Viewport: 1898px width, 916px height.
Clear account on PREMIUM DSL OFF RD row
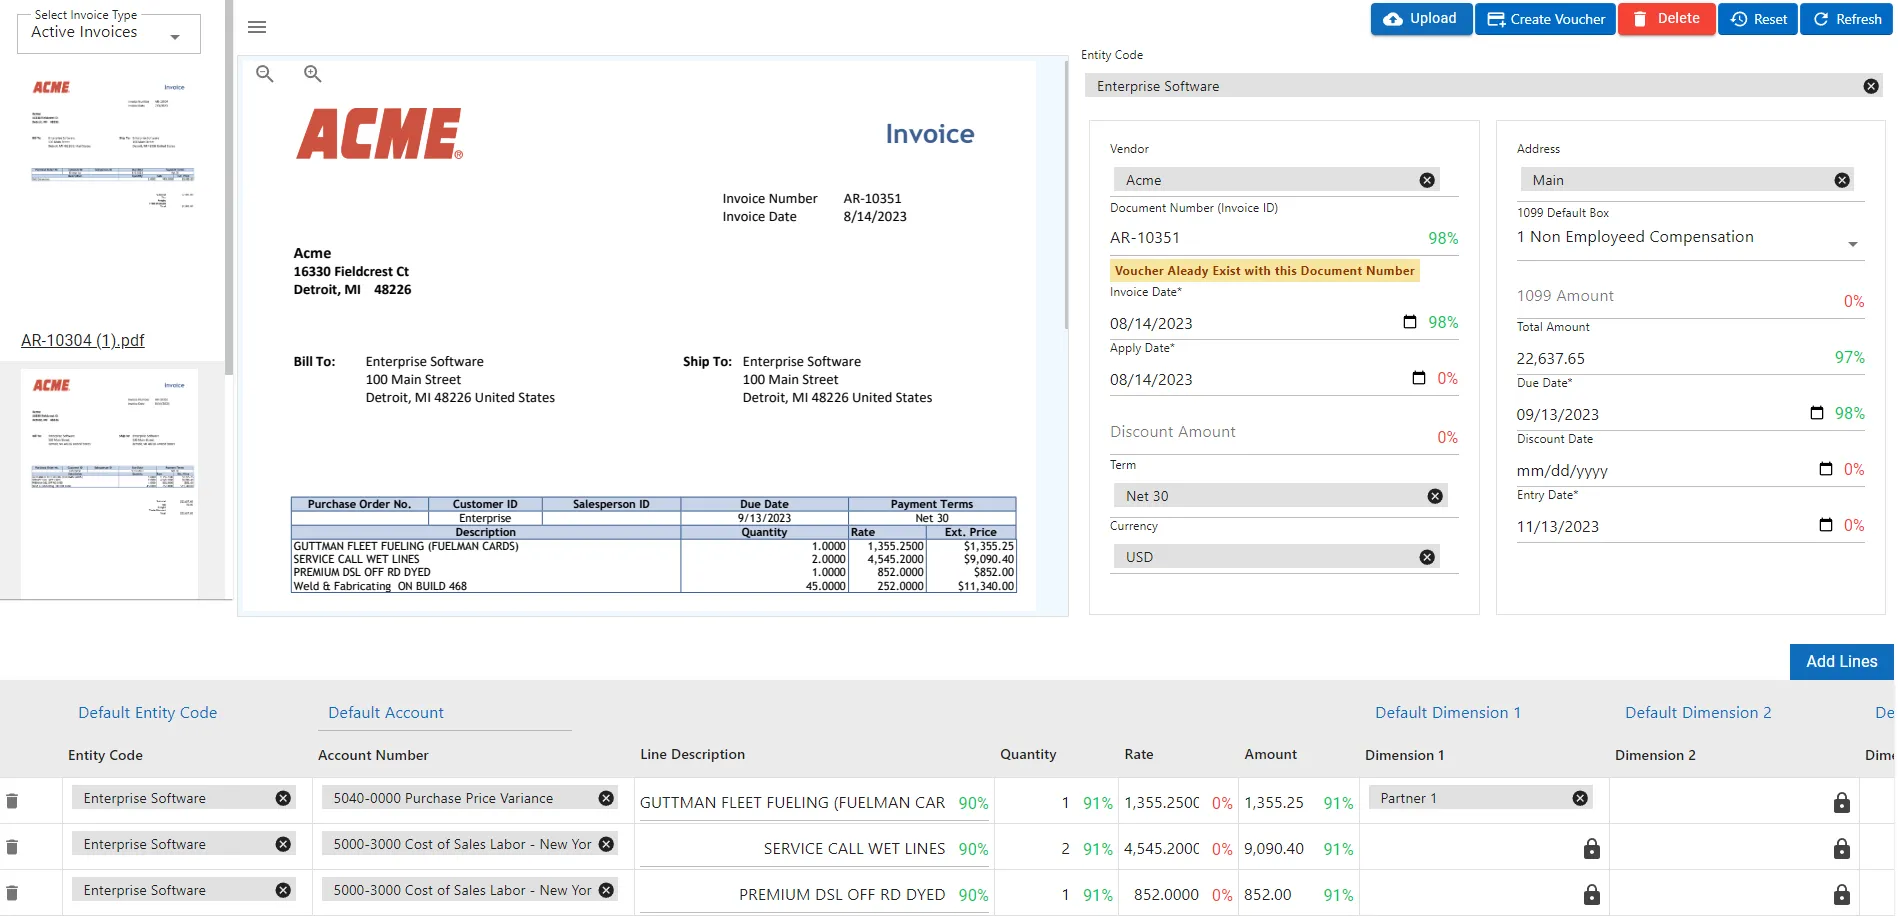[606, 890]
